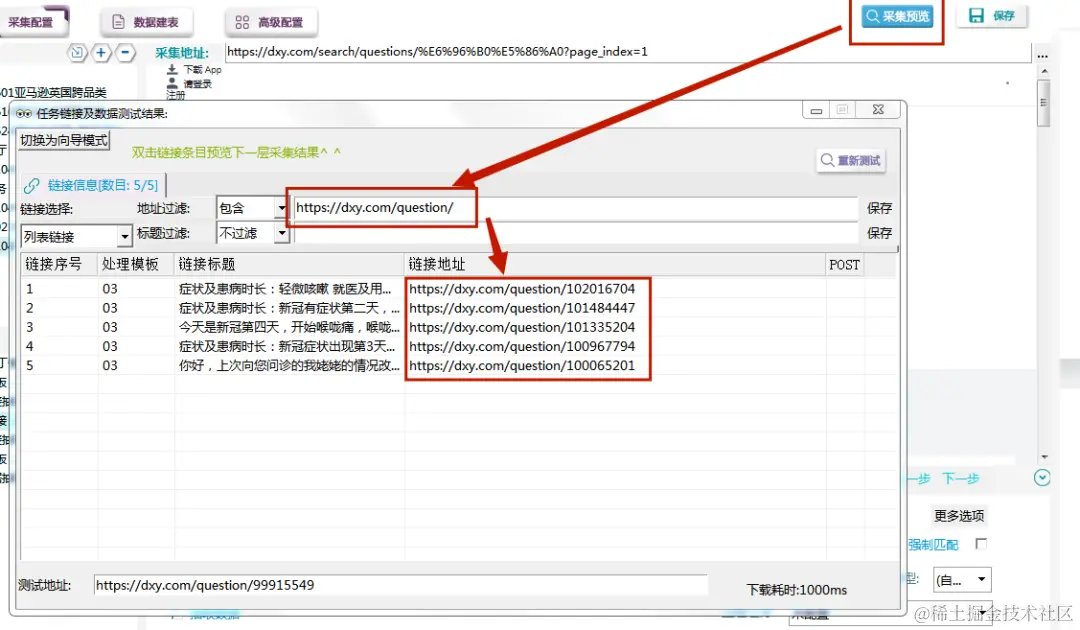Open the (自... type dropdown
Viewport: 1080px width, 630px height.
coord(962,580)
